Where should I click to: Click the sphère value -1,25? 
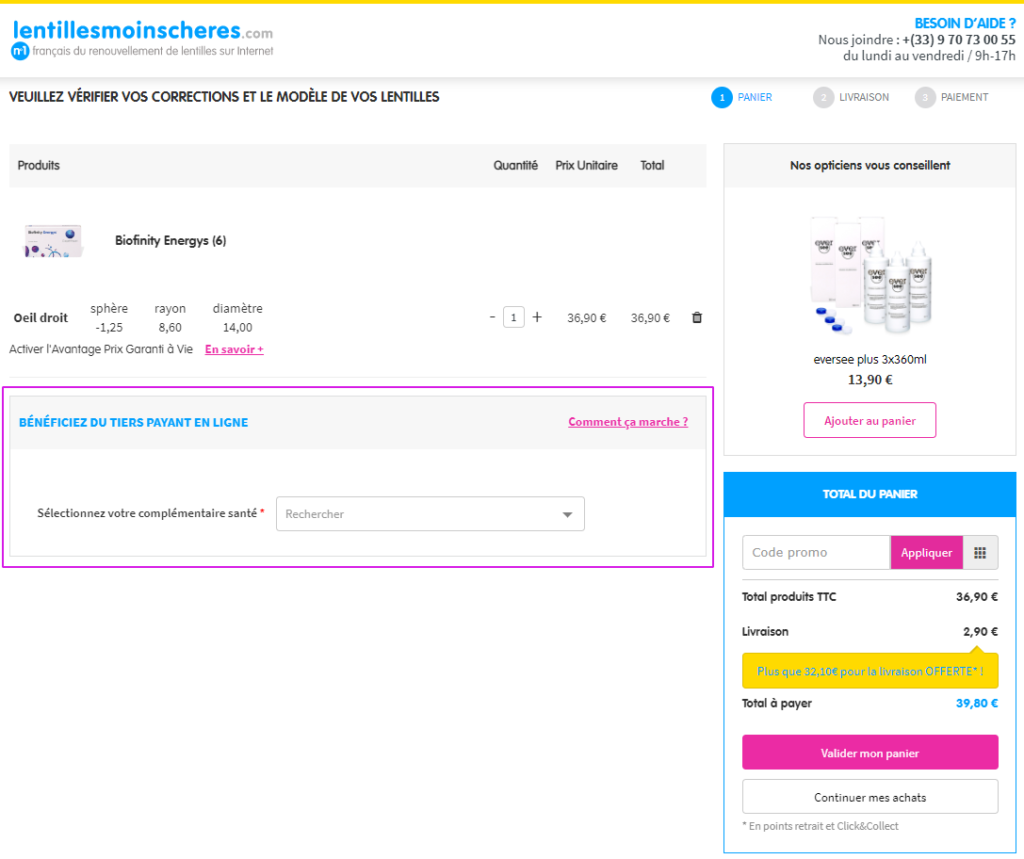pyautogui.click(x=109, y=327)
